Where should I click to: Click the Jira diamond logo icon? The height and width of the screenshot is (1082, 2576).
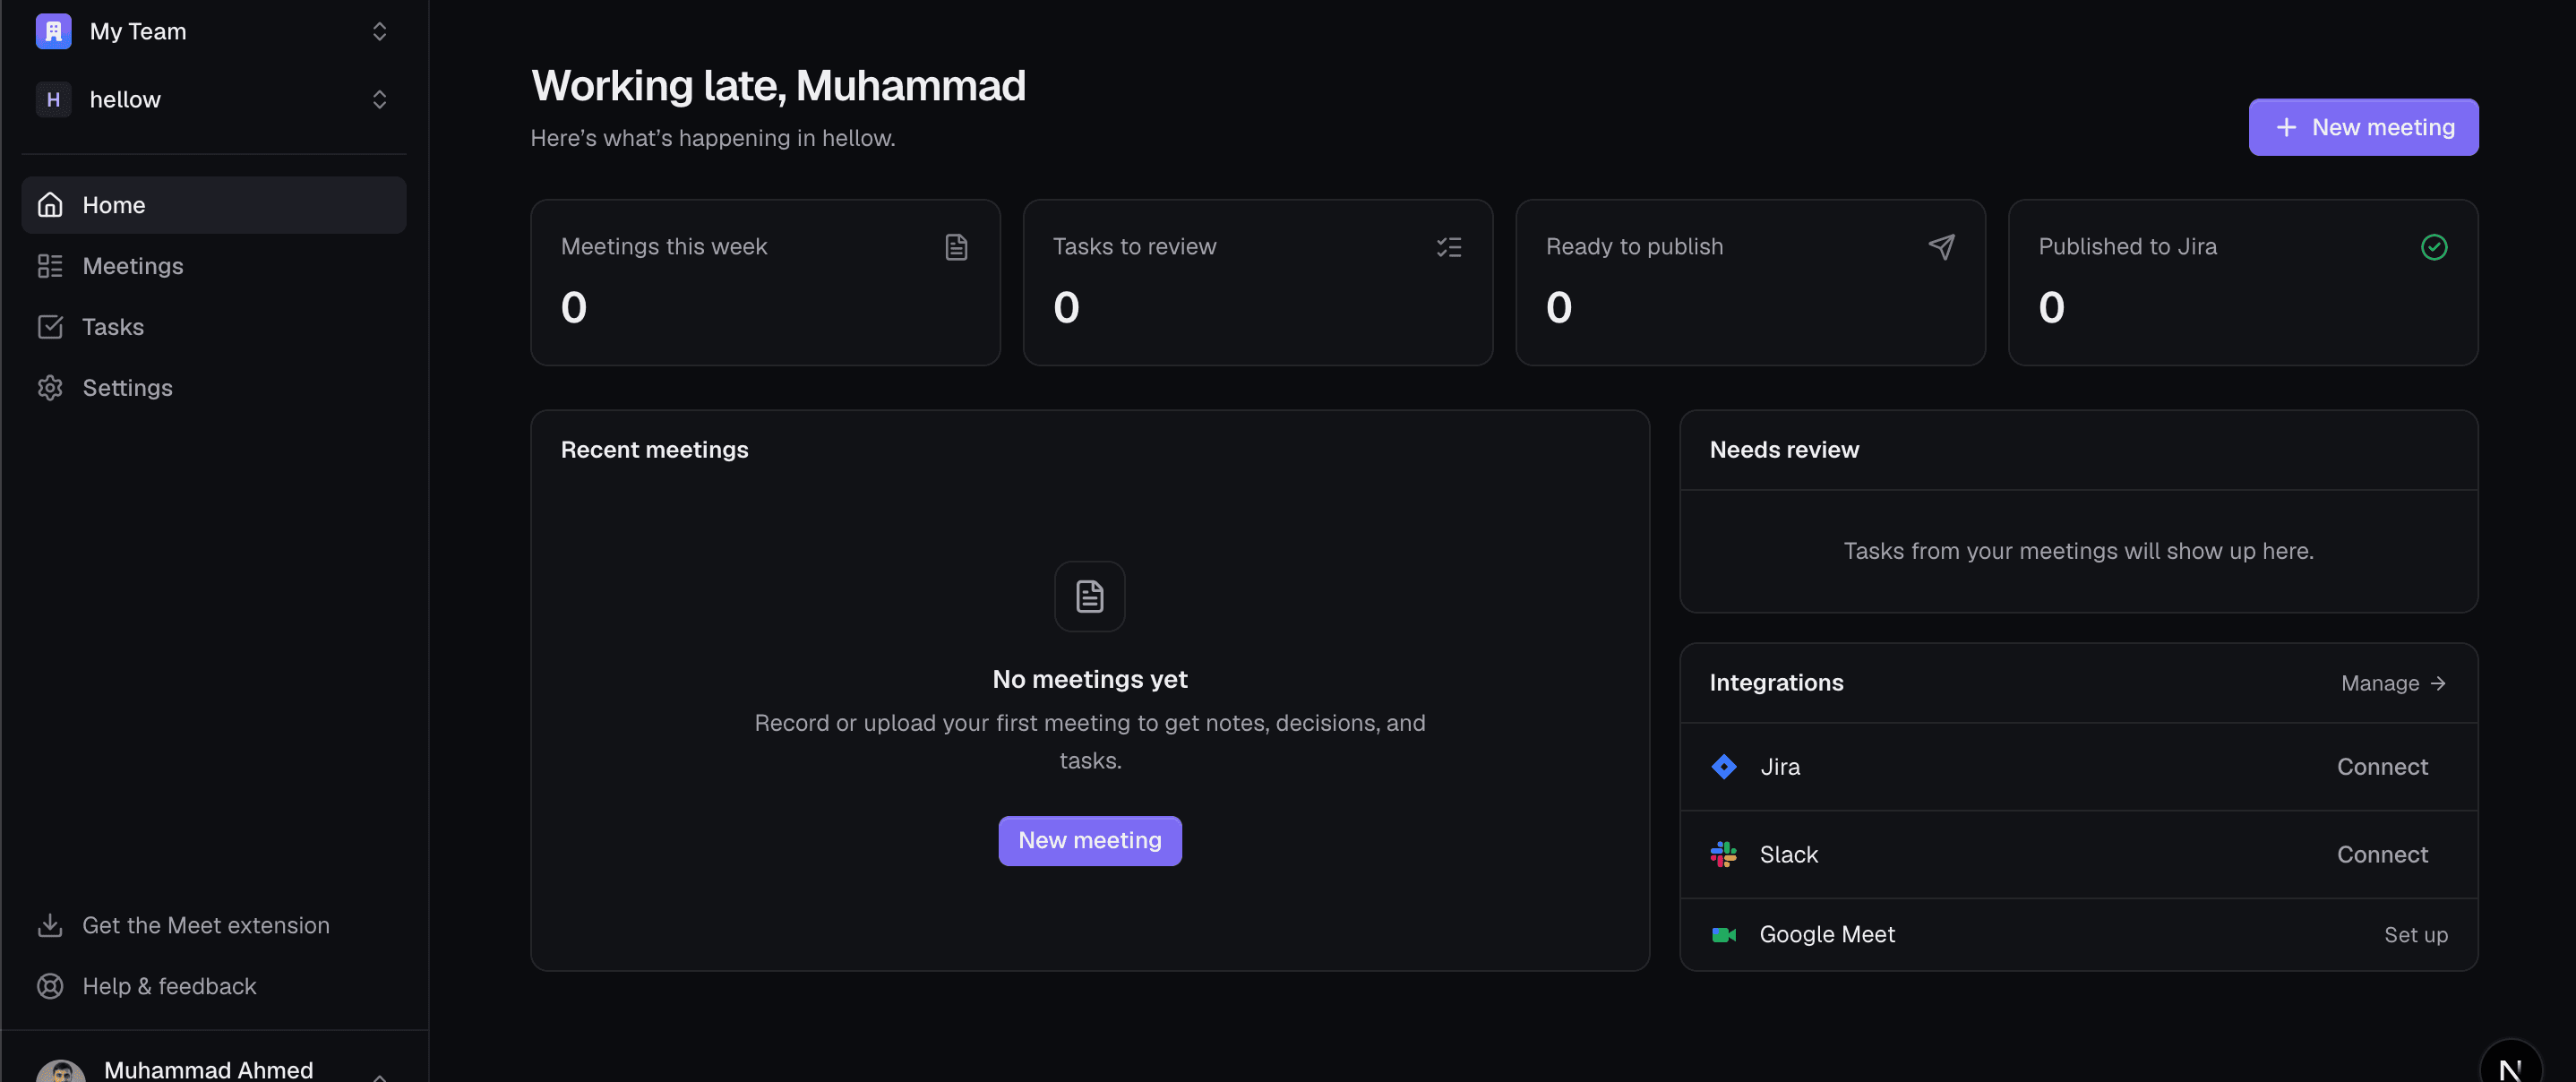[1724, 767]
